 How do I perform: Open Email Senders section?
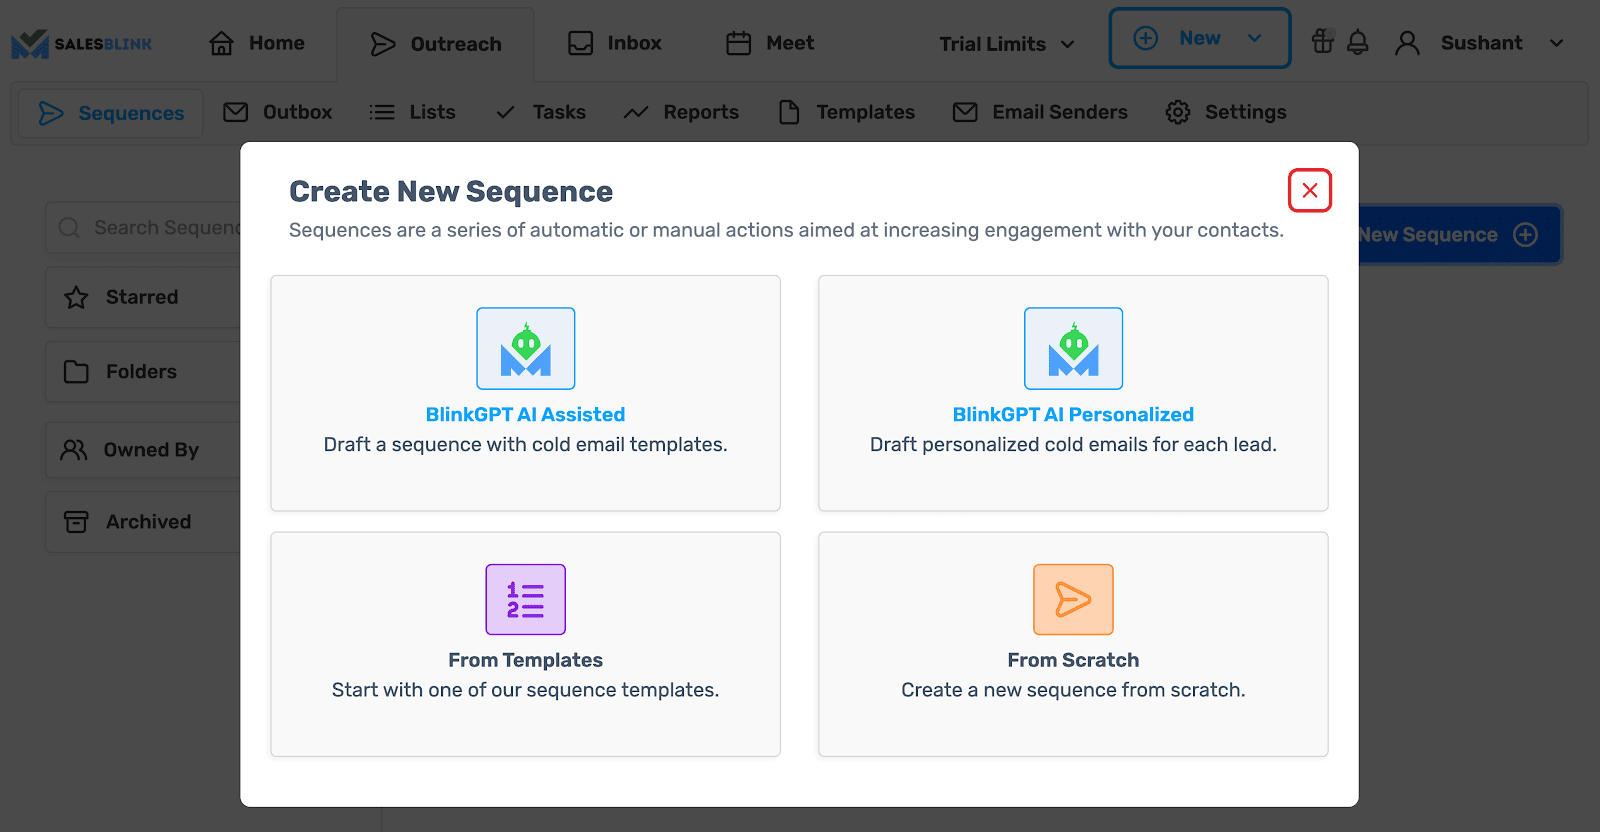(1040, 112)
